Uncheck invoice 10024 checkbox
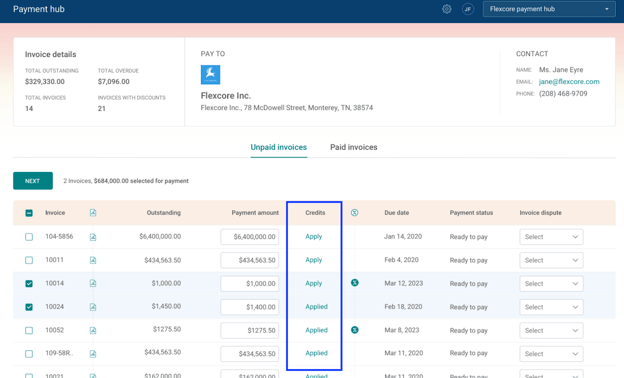This screenshot has height=378, width=624. 29,307
